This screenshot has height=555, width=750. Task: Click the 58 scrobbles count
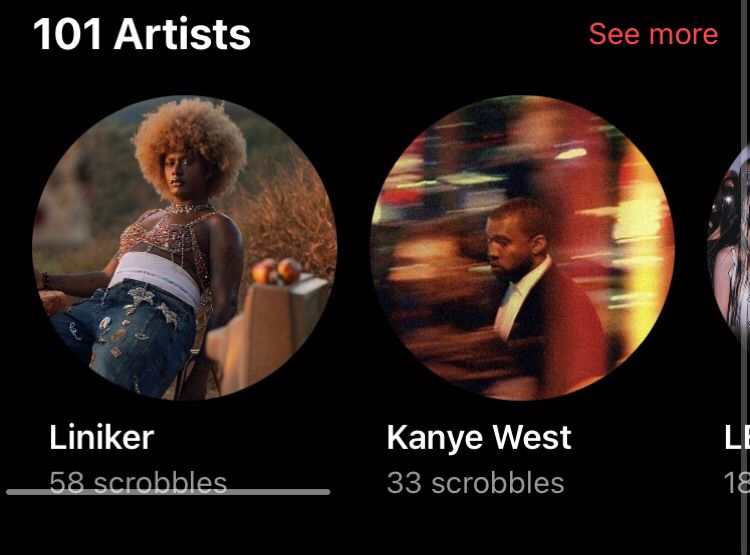click(x=138, y=482)
